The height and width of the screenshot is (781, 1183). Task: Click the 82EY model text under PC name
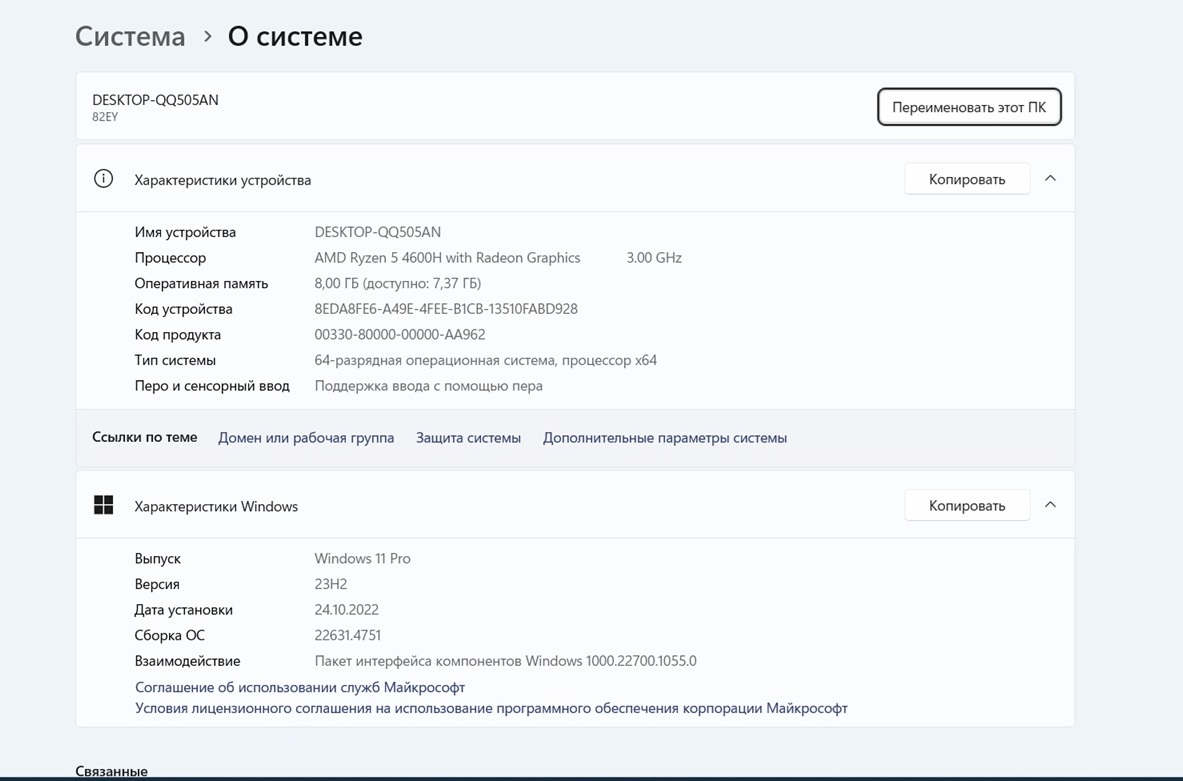[x=105, y=117]
